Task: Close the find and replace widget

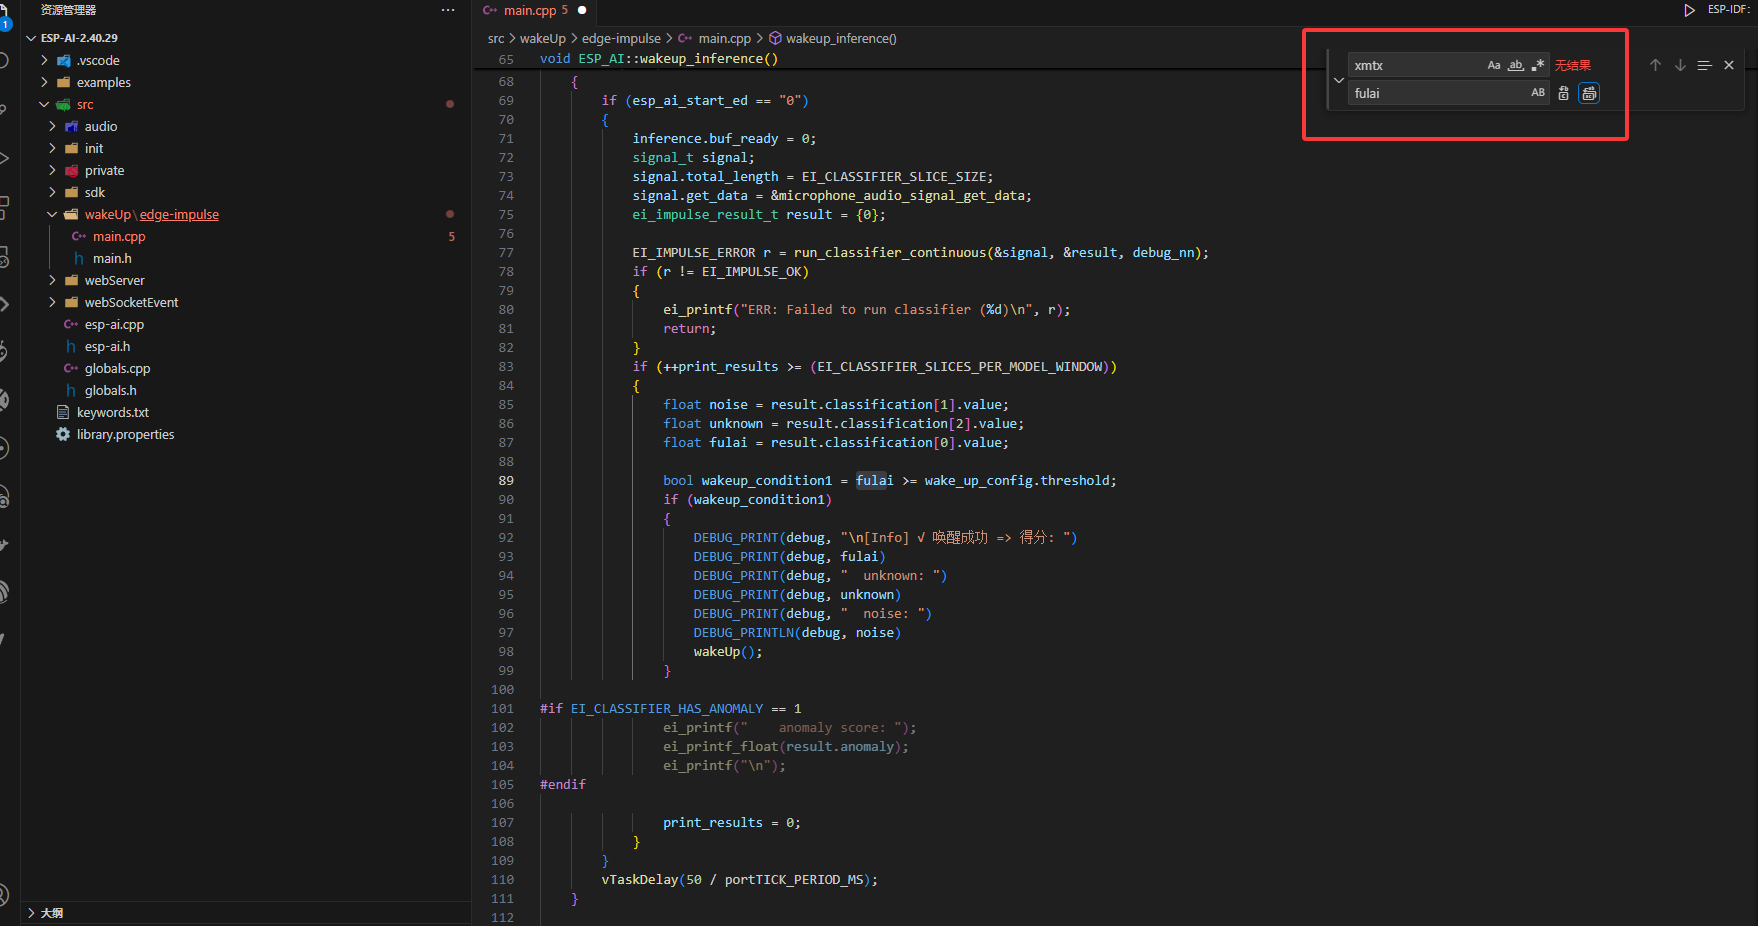Action: click(x=1729, y=65)
